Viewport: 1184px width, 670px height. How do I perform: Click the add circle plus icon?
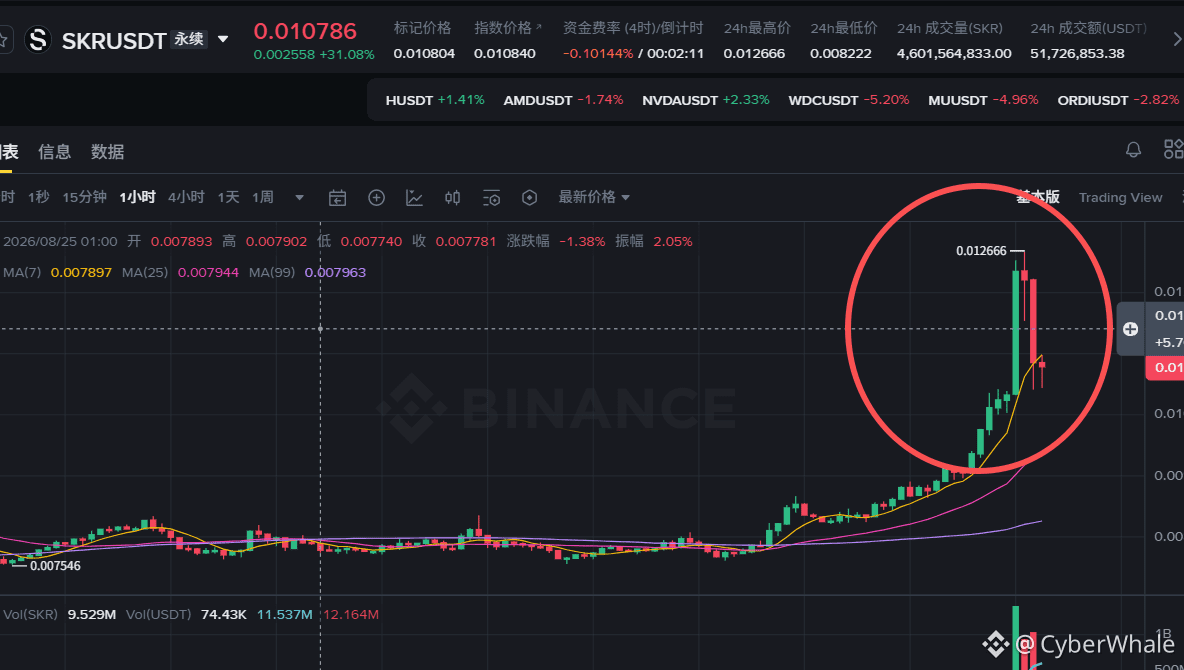pos(376,198)
